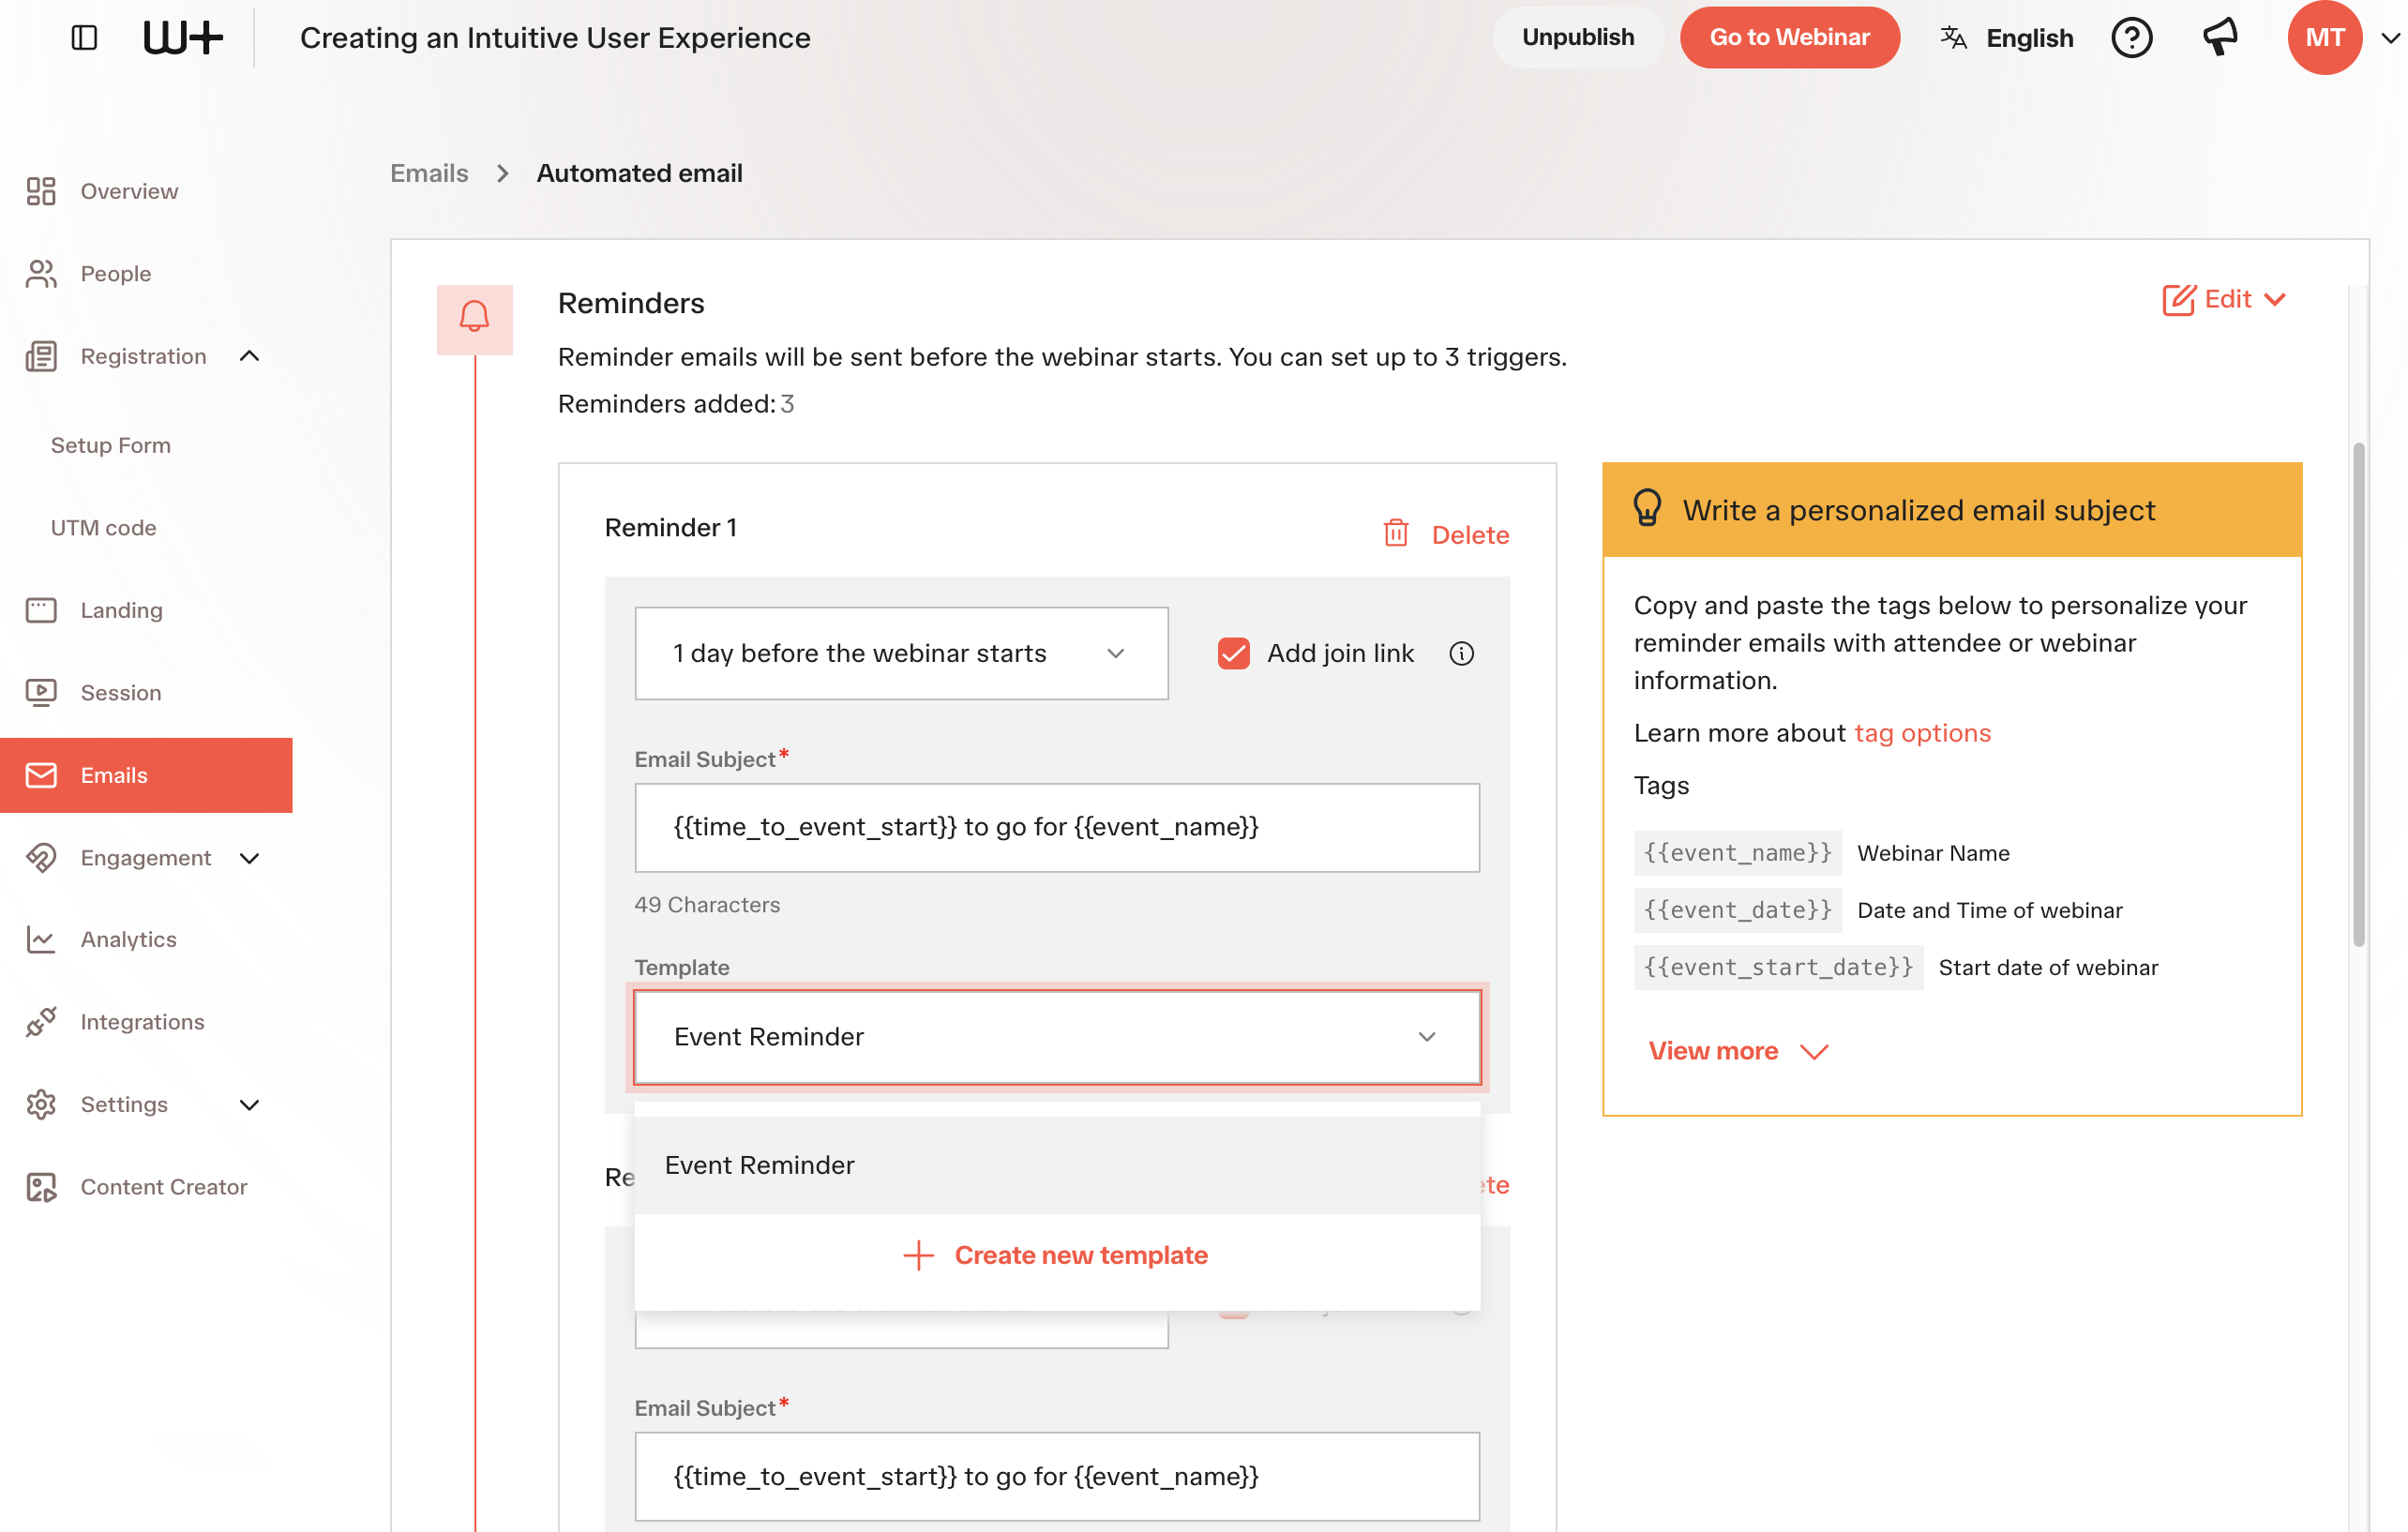Click the {{event_date}} tag
2408x1532 pixels.
coord(1738,910)
